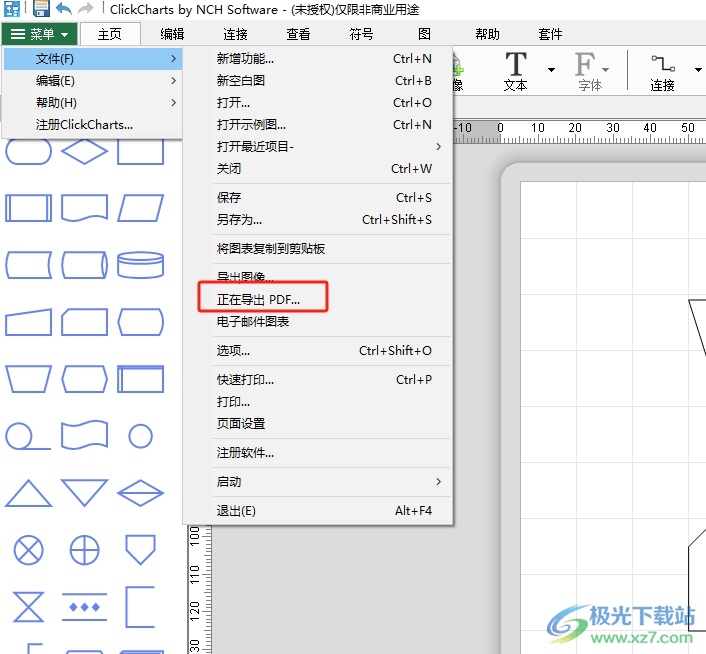706x654 pixels.
Task: Choose 注册ClickCharts... menu entry
Action: [x=93, y=125]
